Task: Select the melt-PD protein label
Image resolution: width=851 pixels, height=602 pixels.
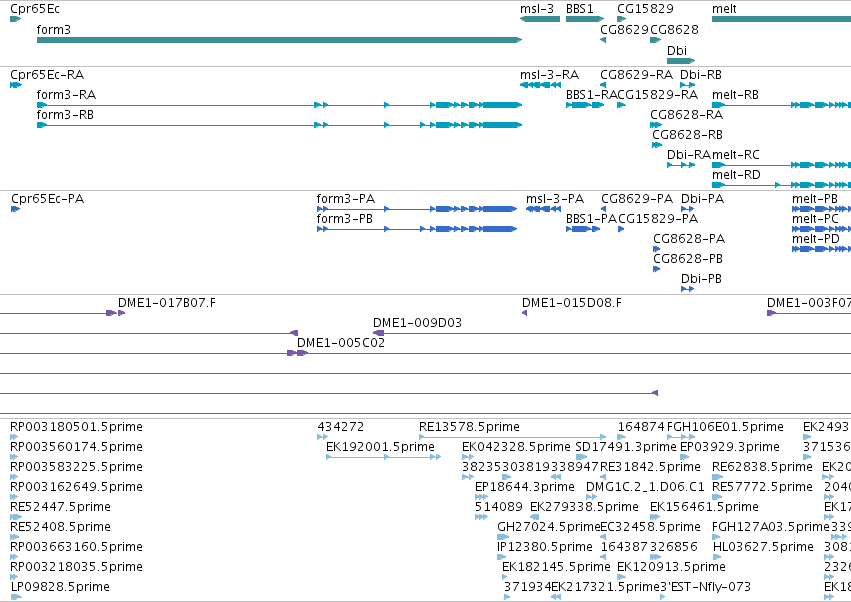Action: pyautogui.click(x=816, y=239)
